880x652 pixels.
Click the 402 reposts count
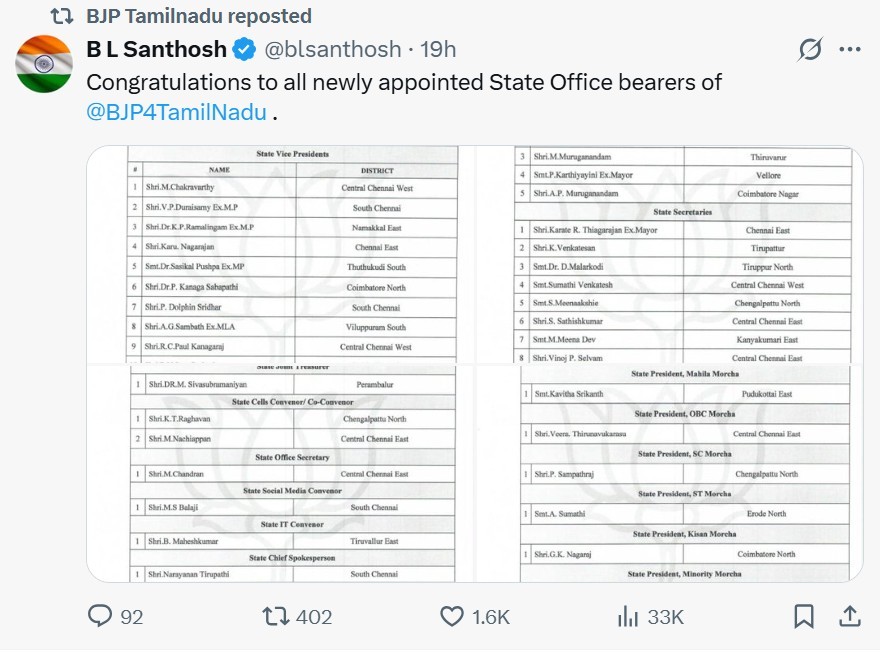pos(314,616)
